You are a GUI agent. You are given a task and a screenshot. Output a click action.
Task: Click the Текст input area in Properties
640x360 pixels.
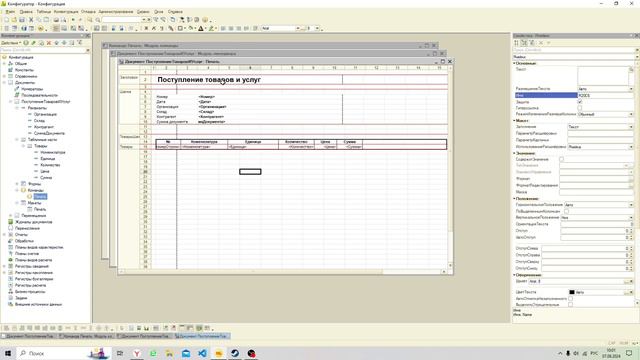pos(602,76)
